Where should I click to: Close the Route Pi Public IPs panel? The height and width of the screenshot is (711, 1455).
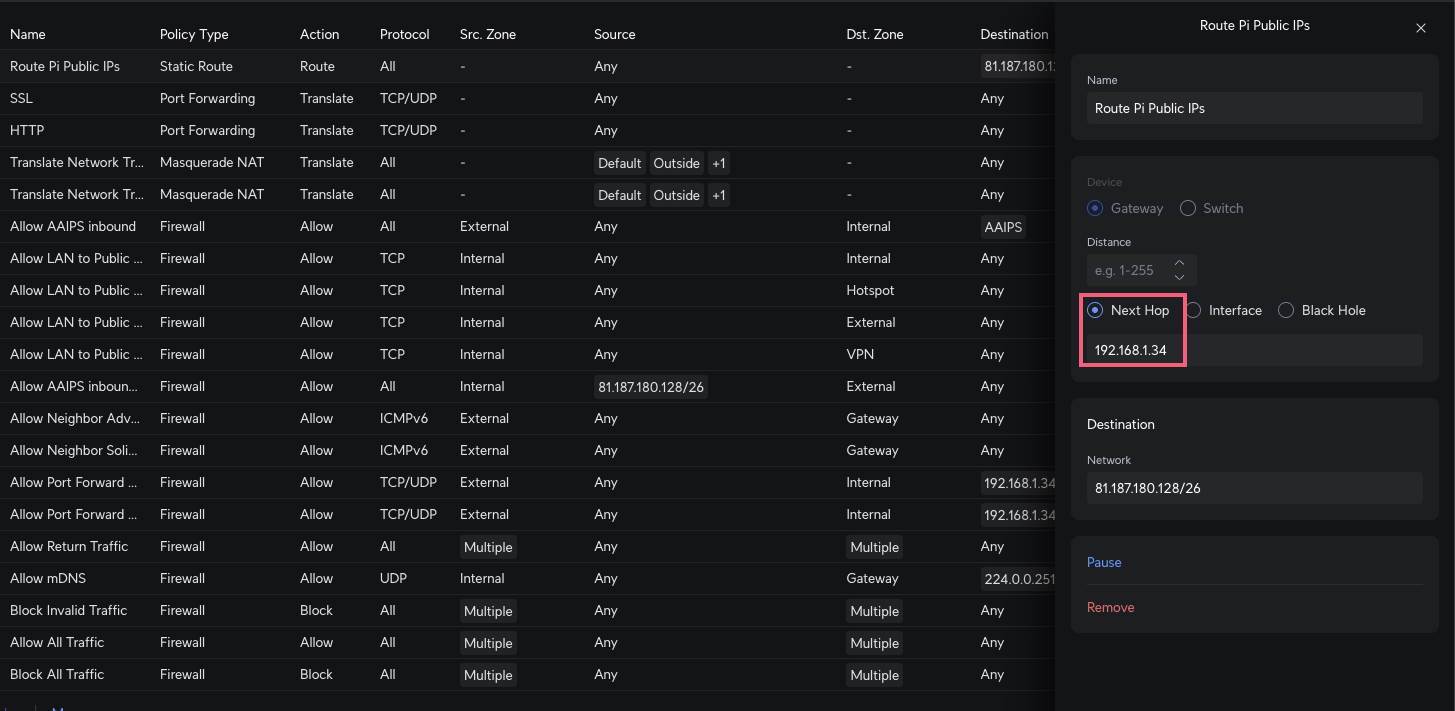[x=1420, y=28]
